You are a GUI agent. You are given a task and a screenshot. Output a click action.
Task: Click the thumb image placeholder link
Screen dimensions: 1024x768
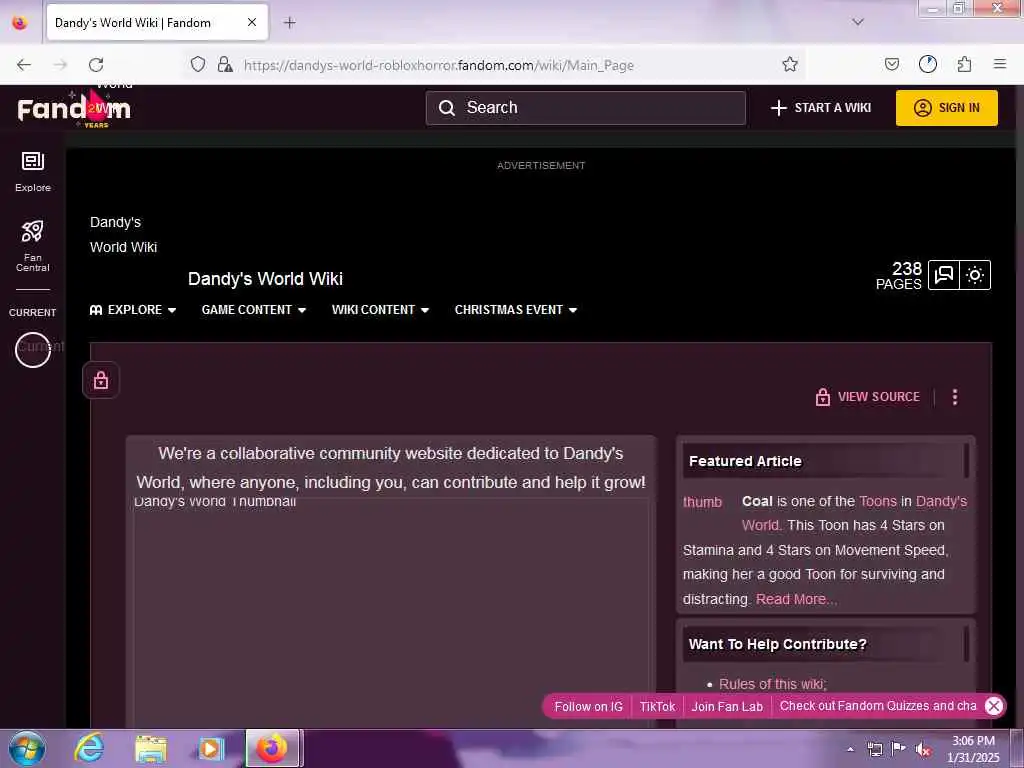(x=702, y=502)
